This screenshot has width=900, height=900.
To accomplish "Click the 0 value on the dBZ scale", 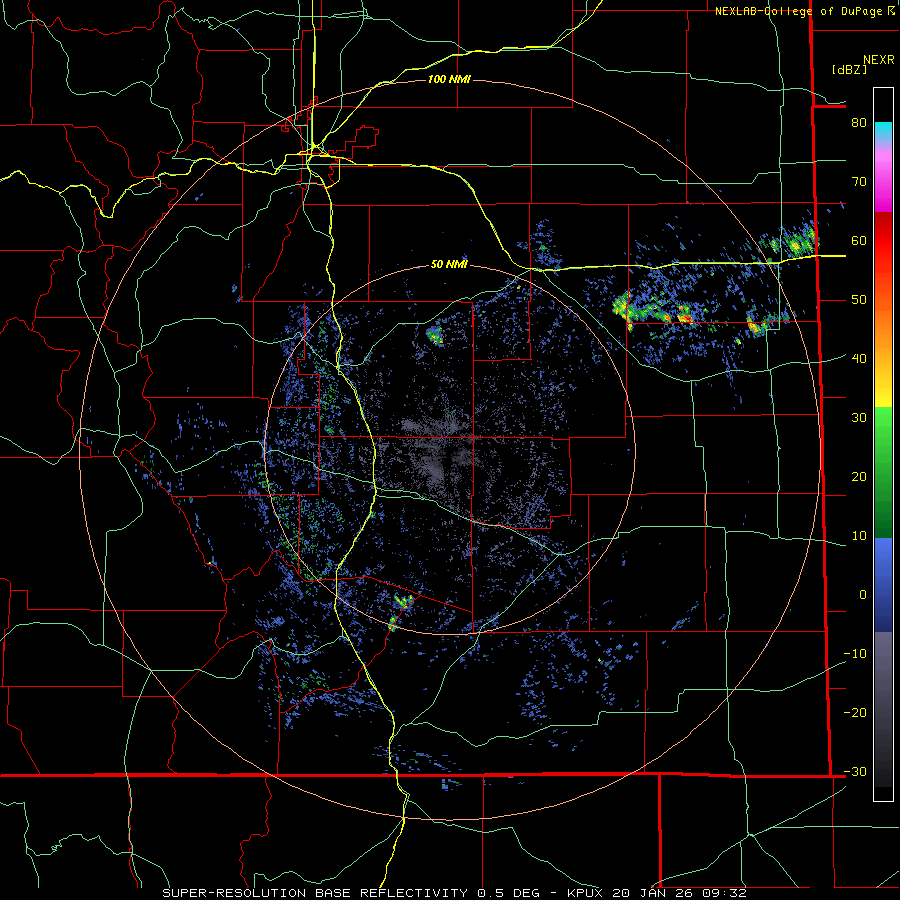I will point(863,595).
